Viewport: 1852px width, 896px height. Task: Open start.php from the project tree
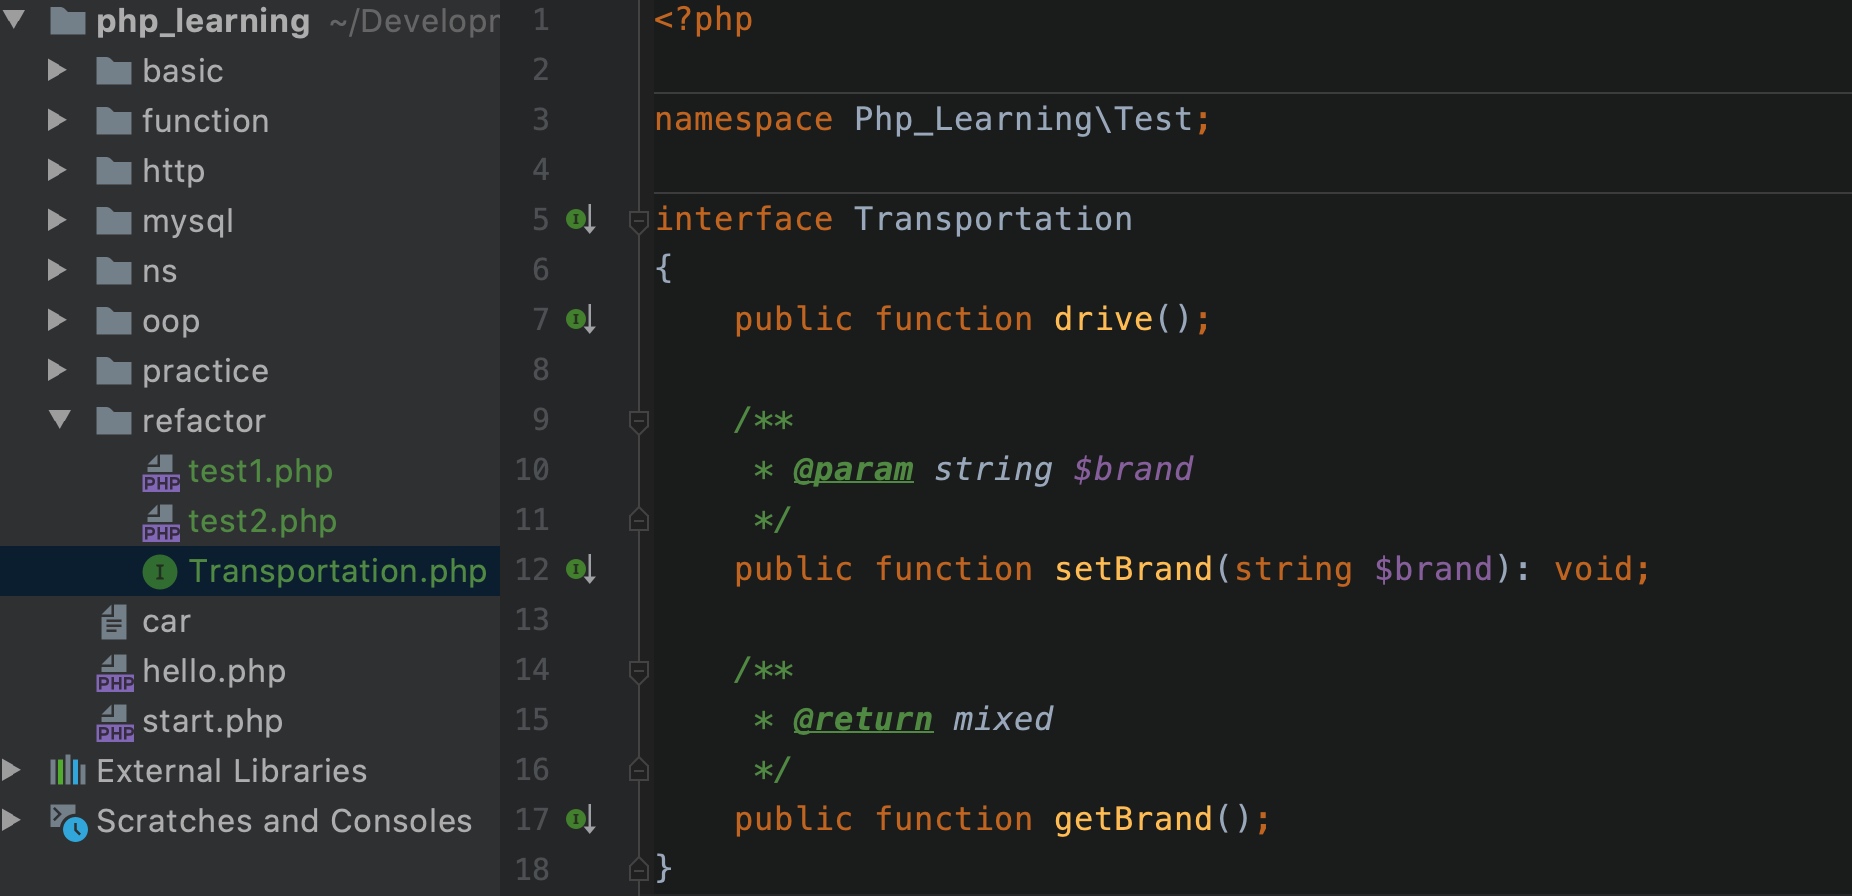pos(212,721)
